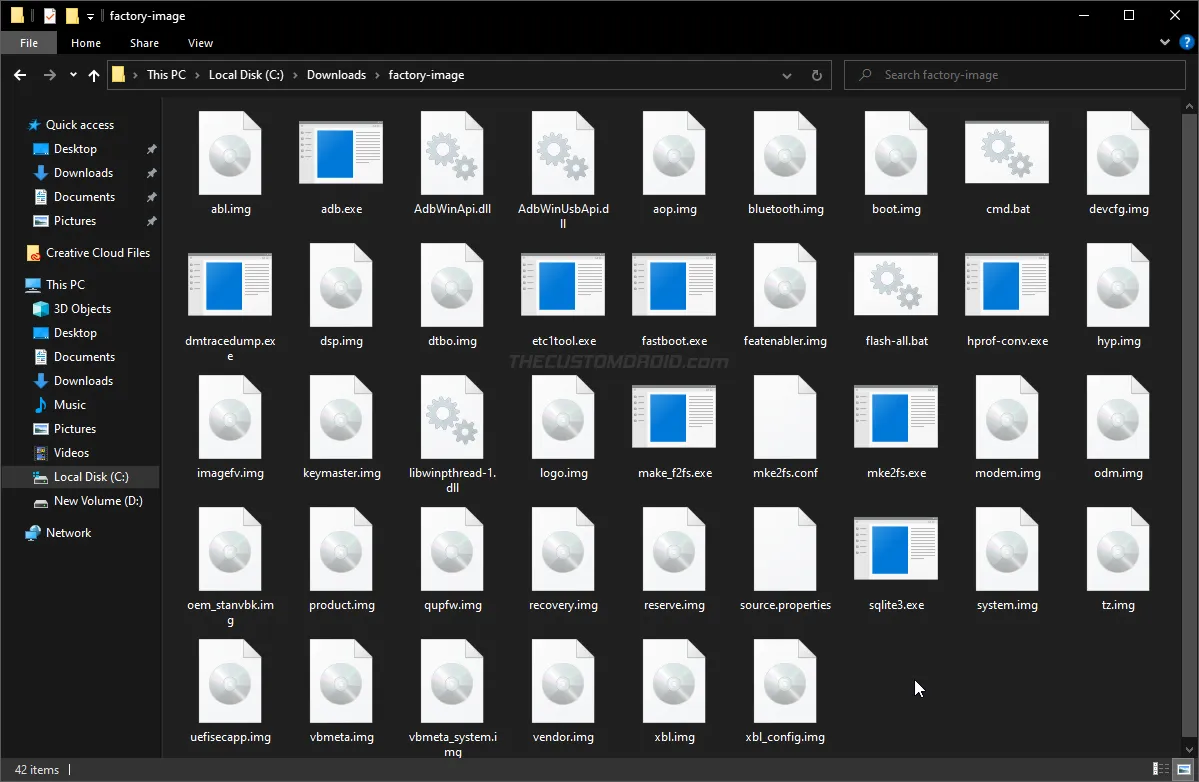
Task: Open the address bar history dropdown
Action: (x=787, y=75)
